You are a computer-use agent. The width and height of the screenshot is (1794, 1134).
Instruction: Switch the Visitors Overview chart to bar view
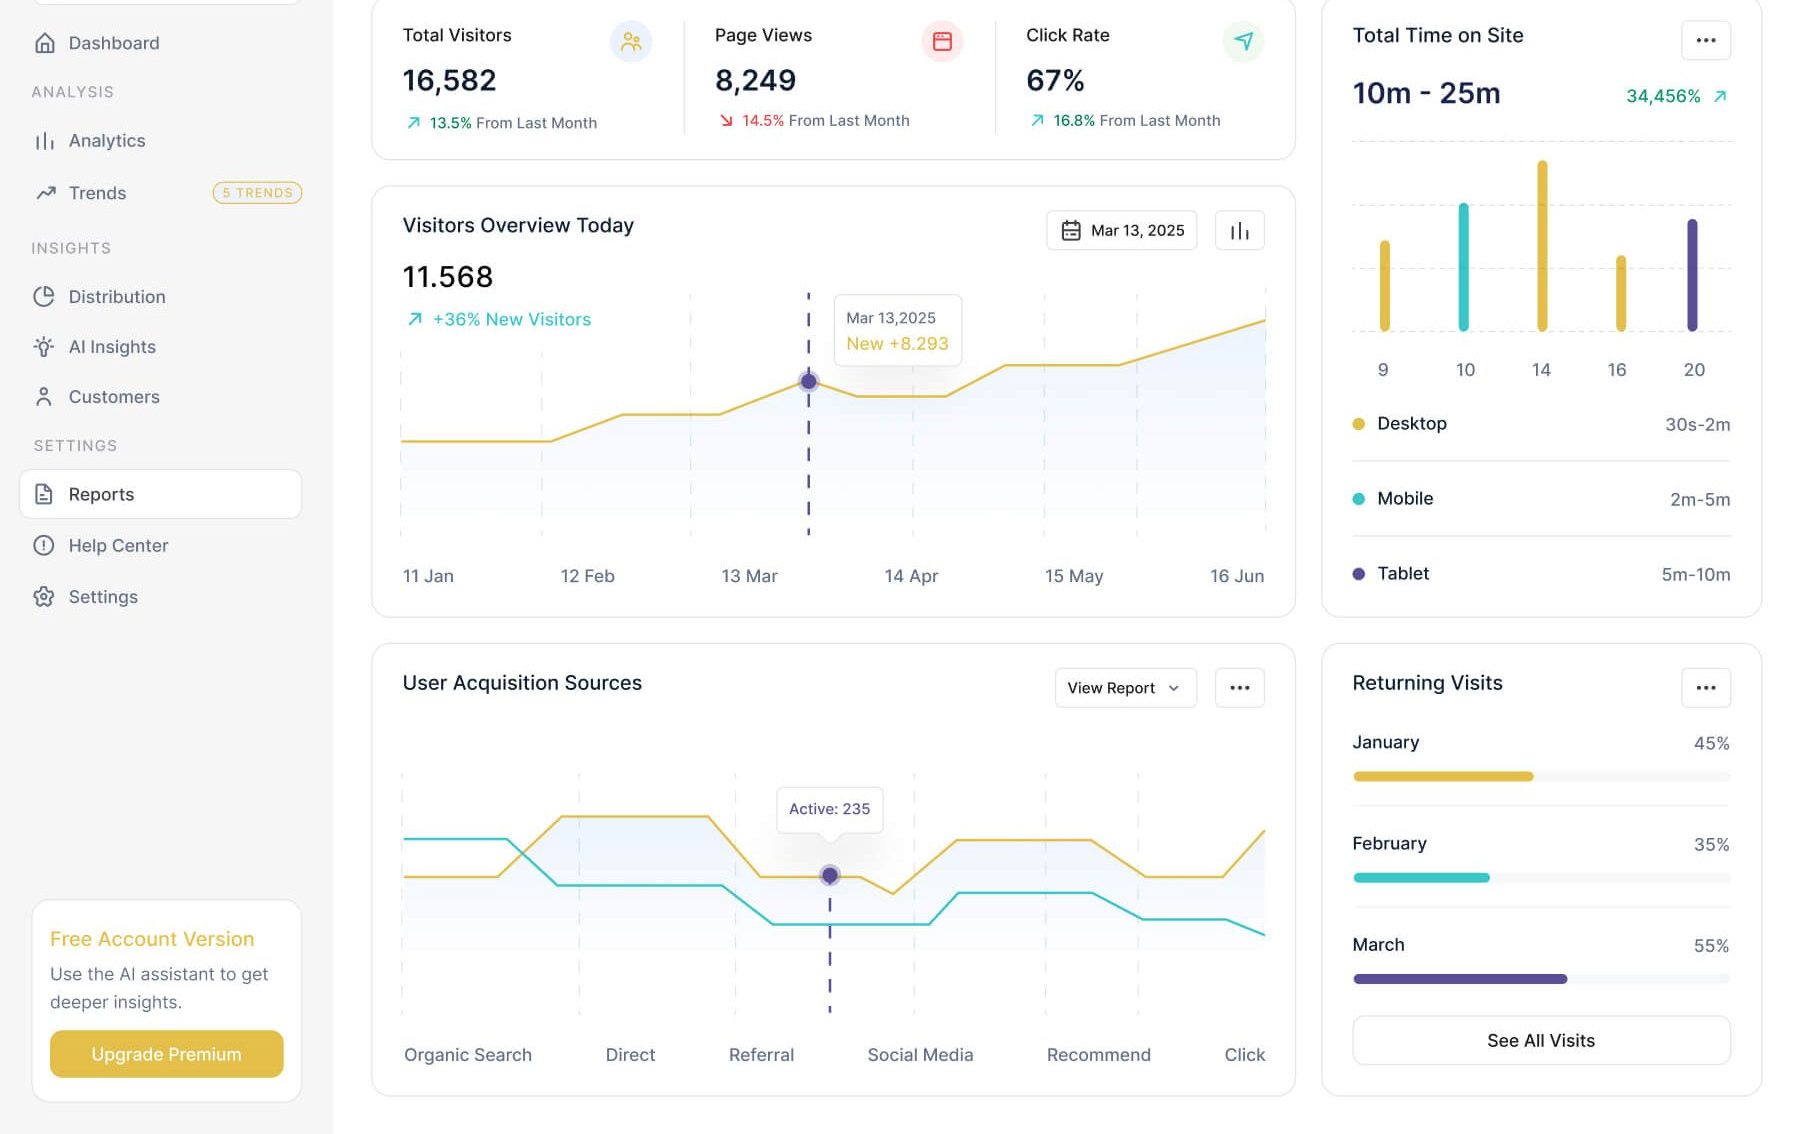[x=1239, y=231]
